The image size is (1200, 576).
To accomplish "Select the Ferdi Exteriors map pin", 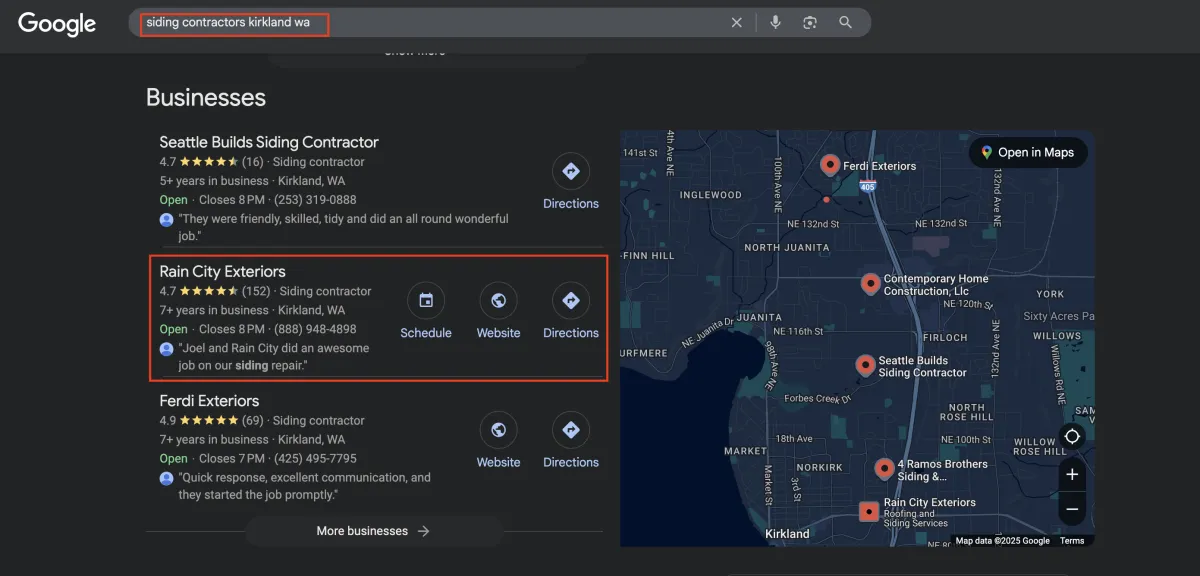I will [829, 164].
